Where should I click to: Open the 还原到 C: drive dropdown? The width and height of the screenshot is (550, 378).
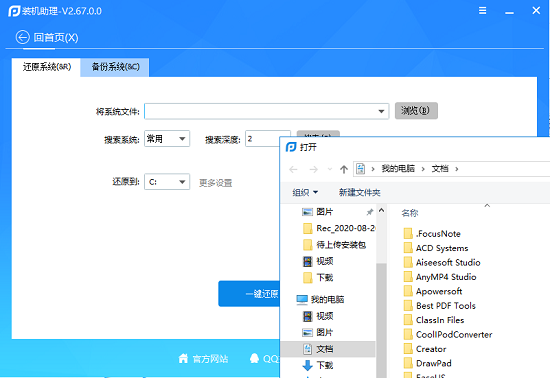[x=167, y=182]
